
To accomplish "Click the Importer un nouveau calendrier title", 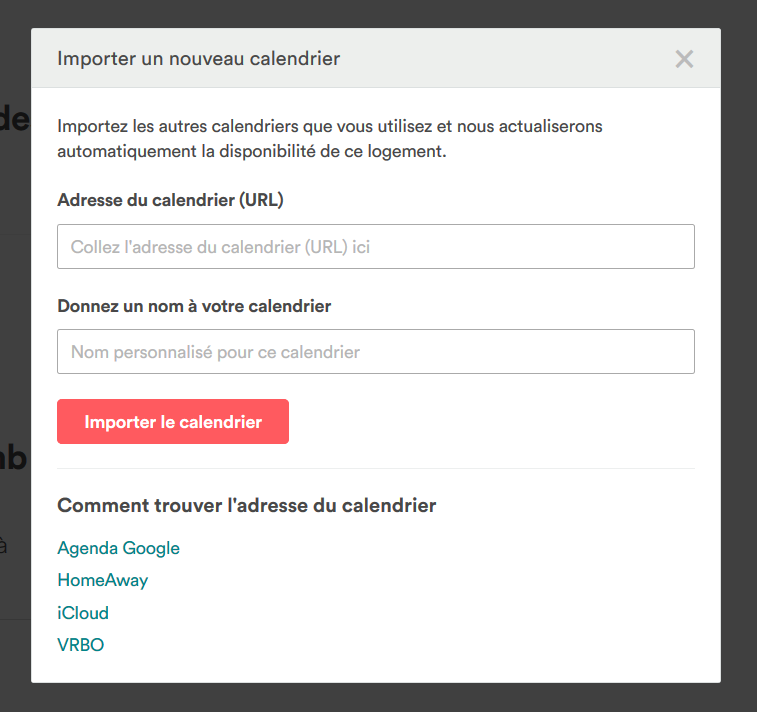I will coord(198,58).
